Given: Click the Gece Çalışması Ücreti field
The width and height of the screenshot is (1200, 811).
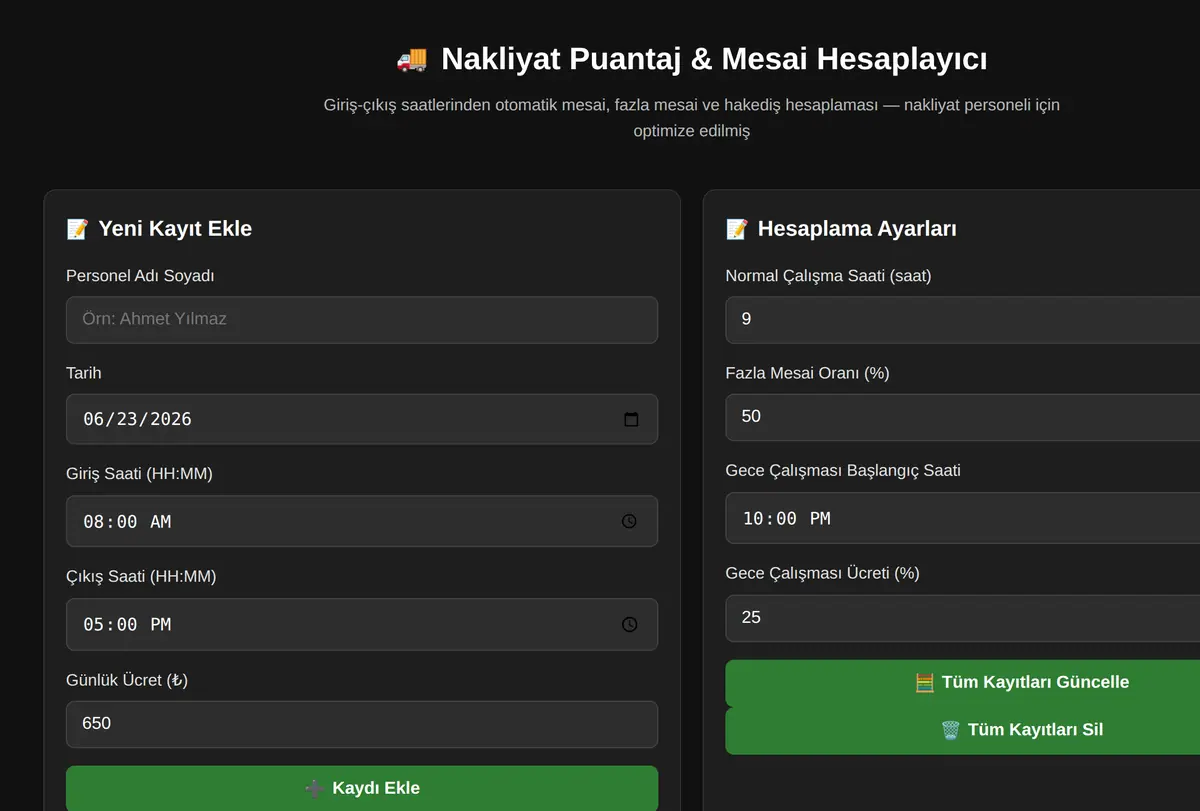Looking at the screenshot, I should click(963, 618).
